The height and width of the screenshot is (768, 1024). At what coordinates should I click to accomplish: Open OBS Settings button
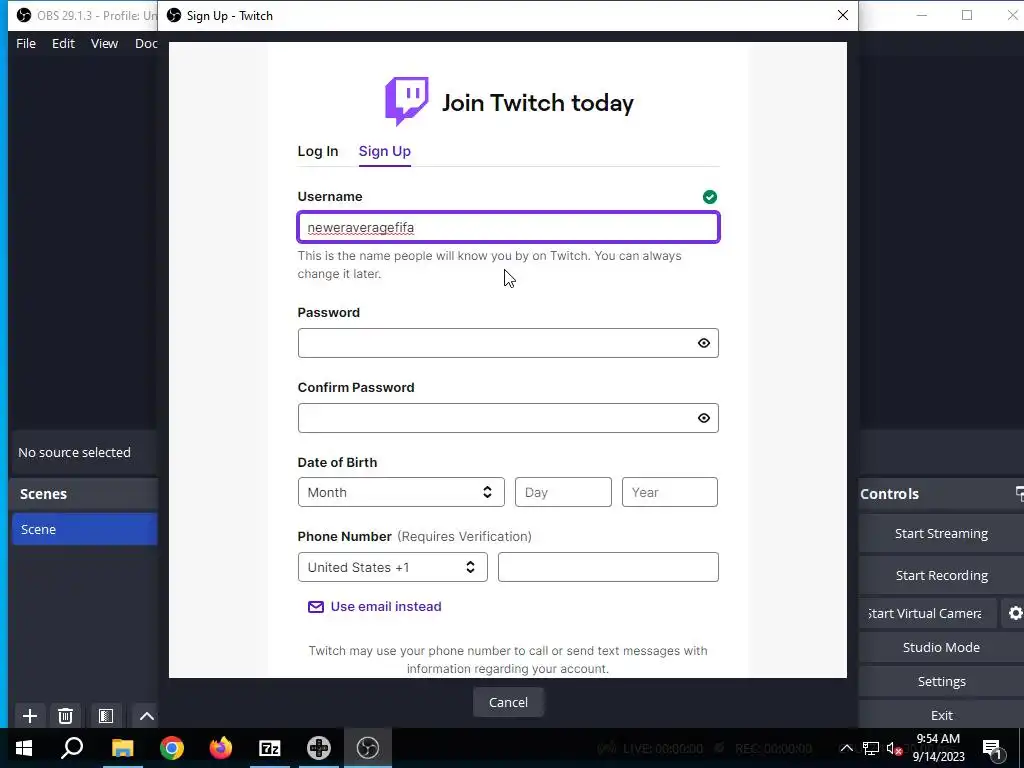point(941,681)
